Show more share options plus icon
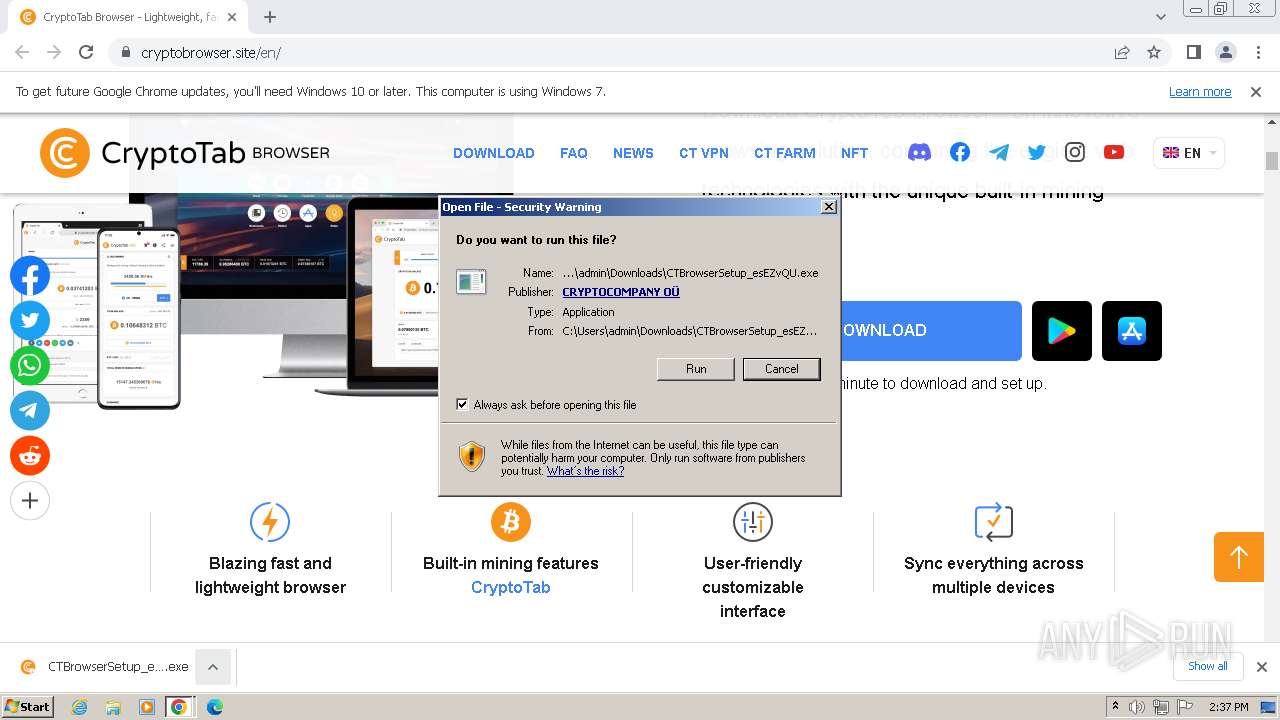 30,500
